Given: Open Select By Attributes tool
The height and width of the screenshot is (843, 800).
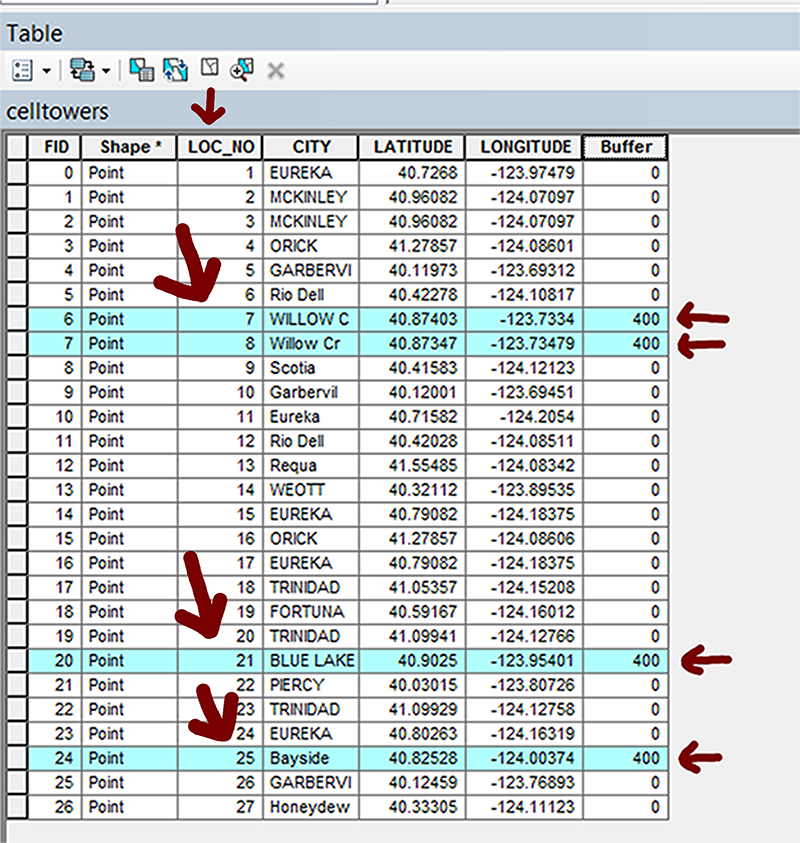Looking at the screenshot, I should click(141, 70).
